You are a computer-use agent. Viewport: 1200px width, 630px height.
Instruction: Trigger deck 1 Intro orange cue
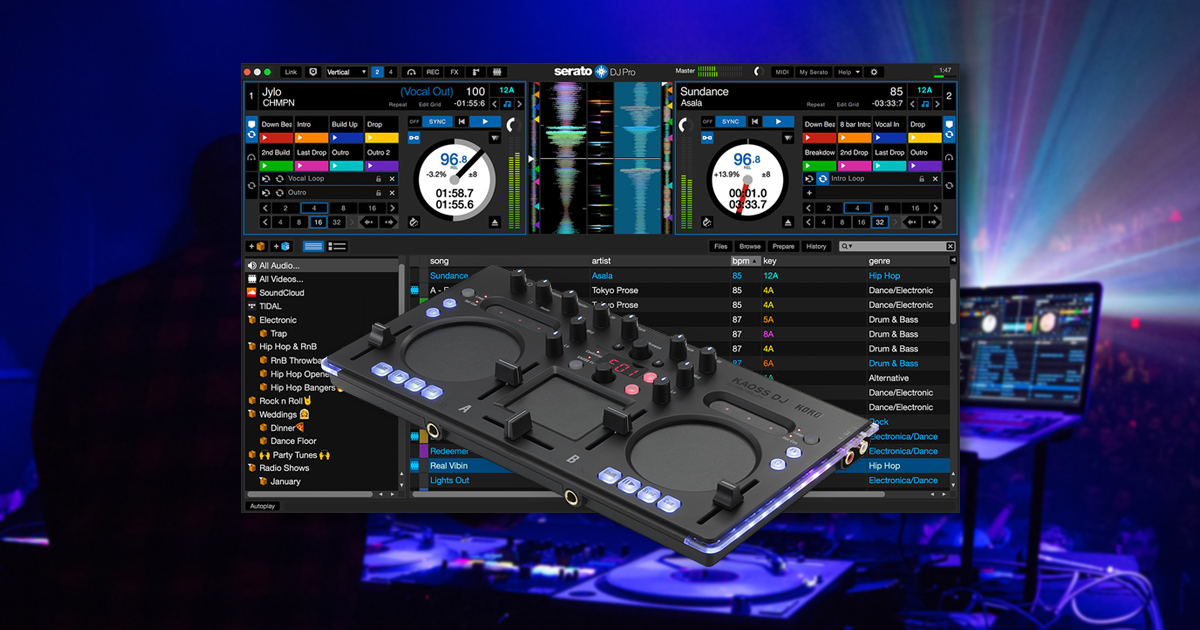(x=312, y=138)
